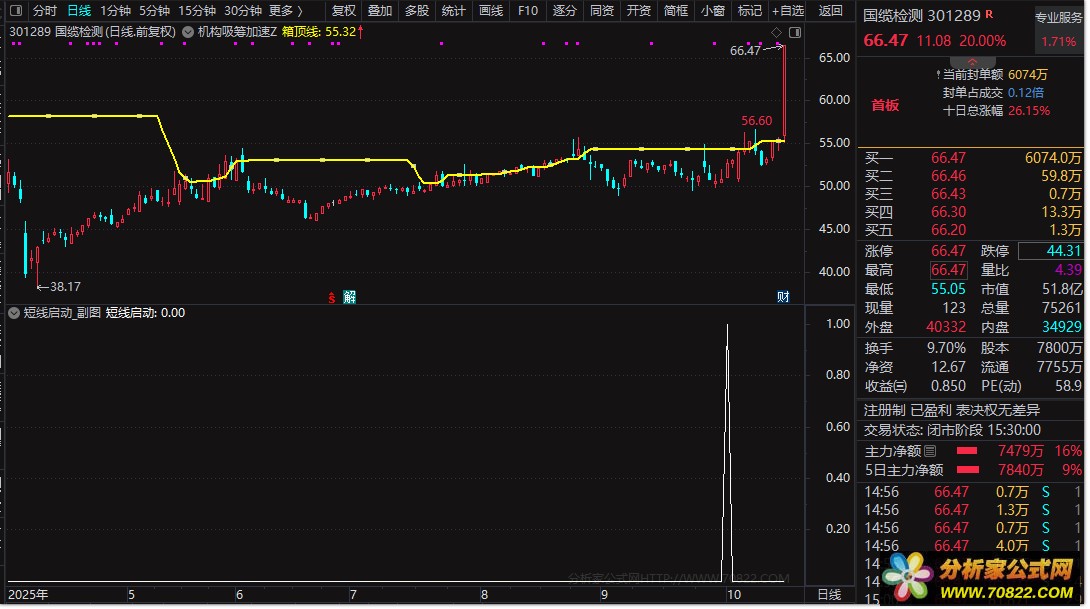This screenshot has height=609, width=1090.
Task: Click the 2025年 label on time axis
Action: click(29, 595)
